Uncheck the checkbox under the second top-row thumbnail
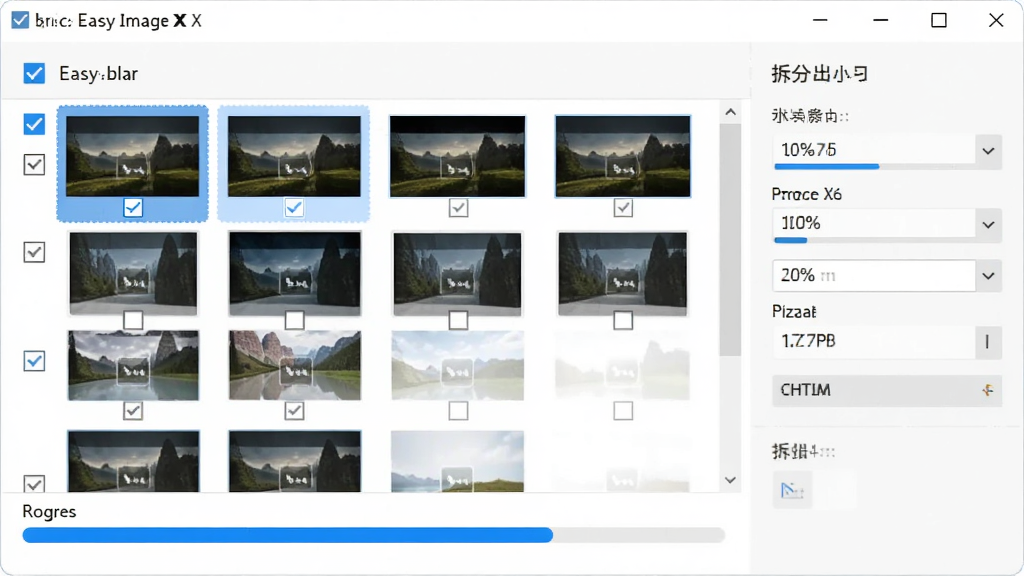 coord(294,208)
